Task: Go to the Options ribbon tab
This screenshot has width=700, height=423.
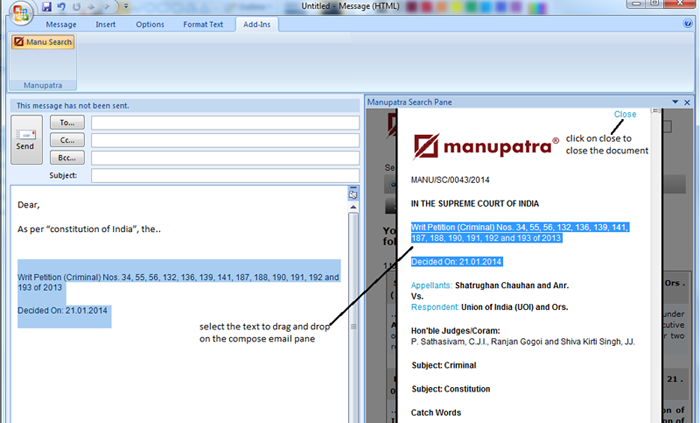Action: coord(150,23)
